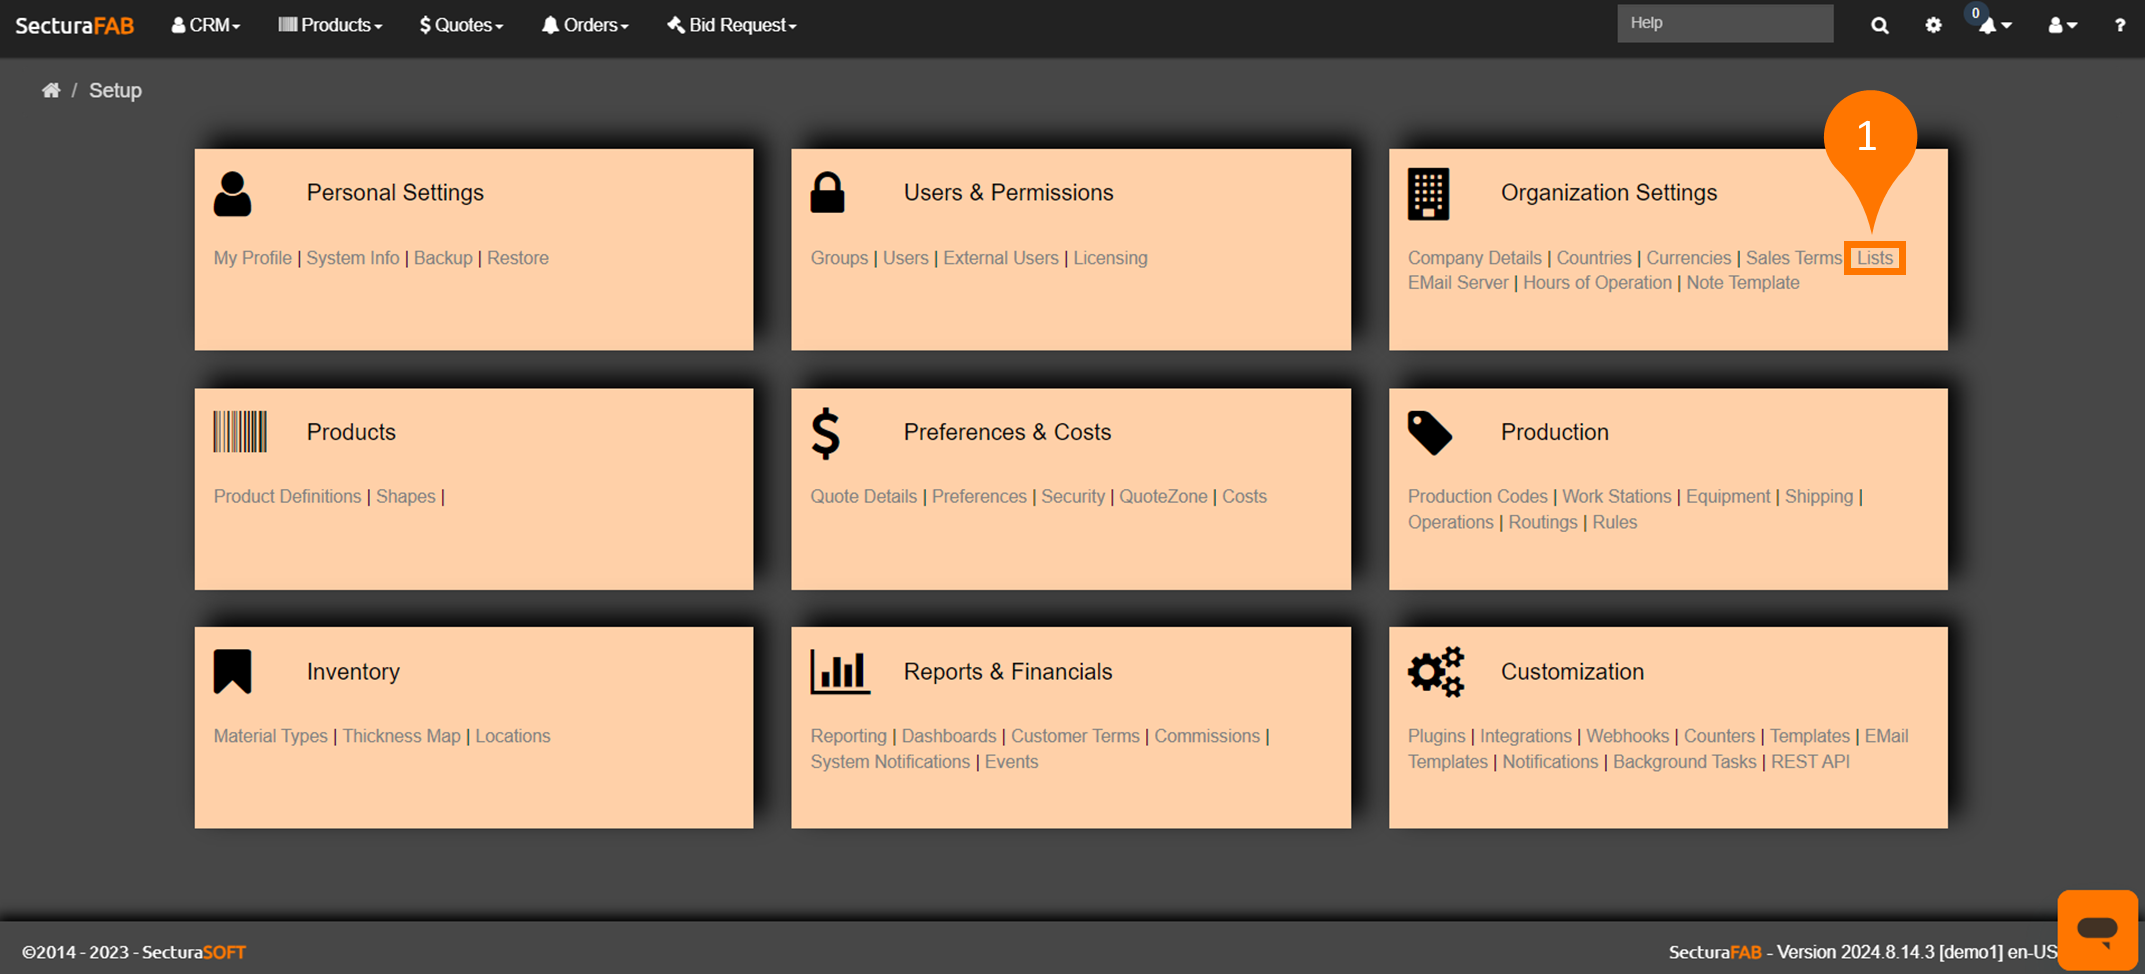Open the My Profile link
The image size is (2145, 974).
tap(252, 258)
